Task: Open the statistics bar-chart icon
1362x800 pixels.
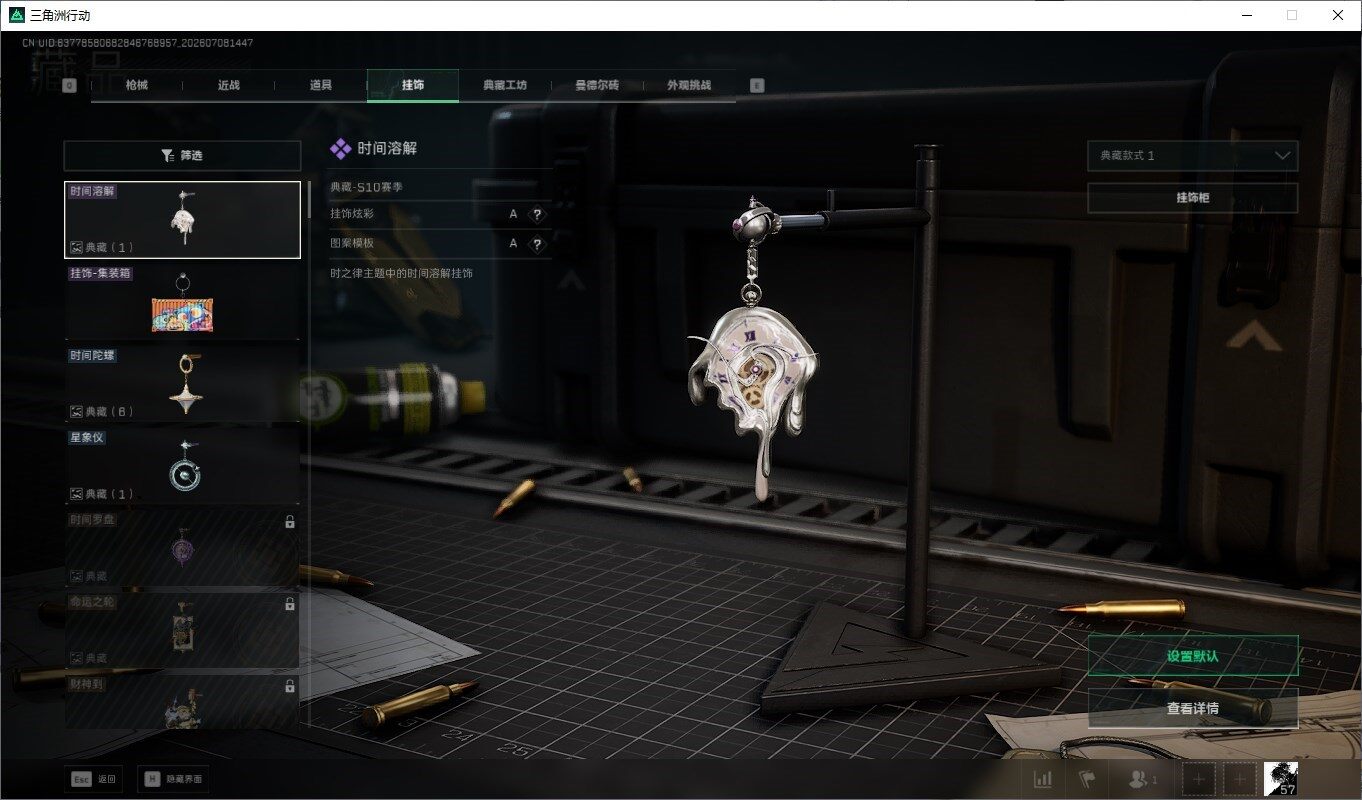Action: point(1043,779)
